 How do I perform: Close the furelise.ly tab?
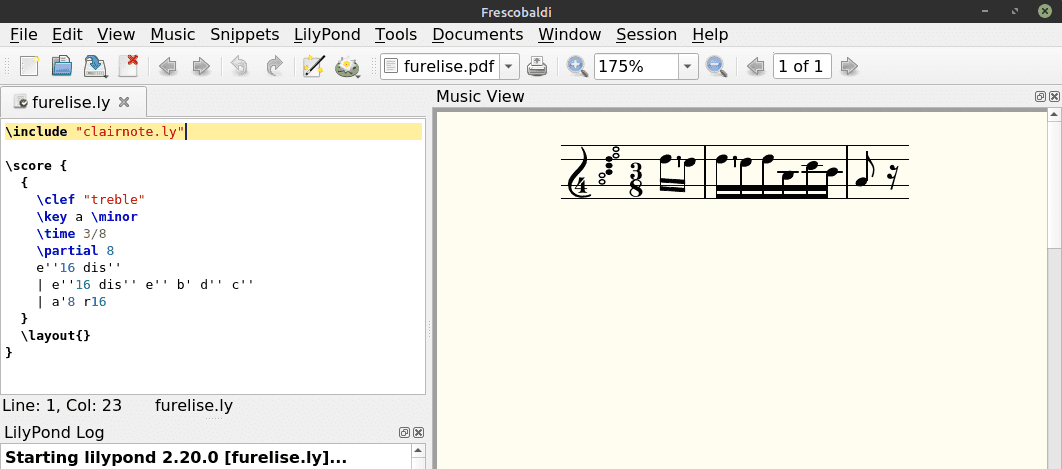(x=124, y=102)
